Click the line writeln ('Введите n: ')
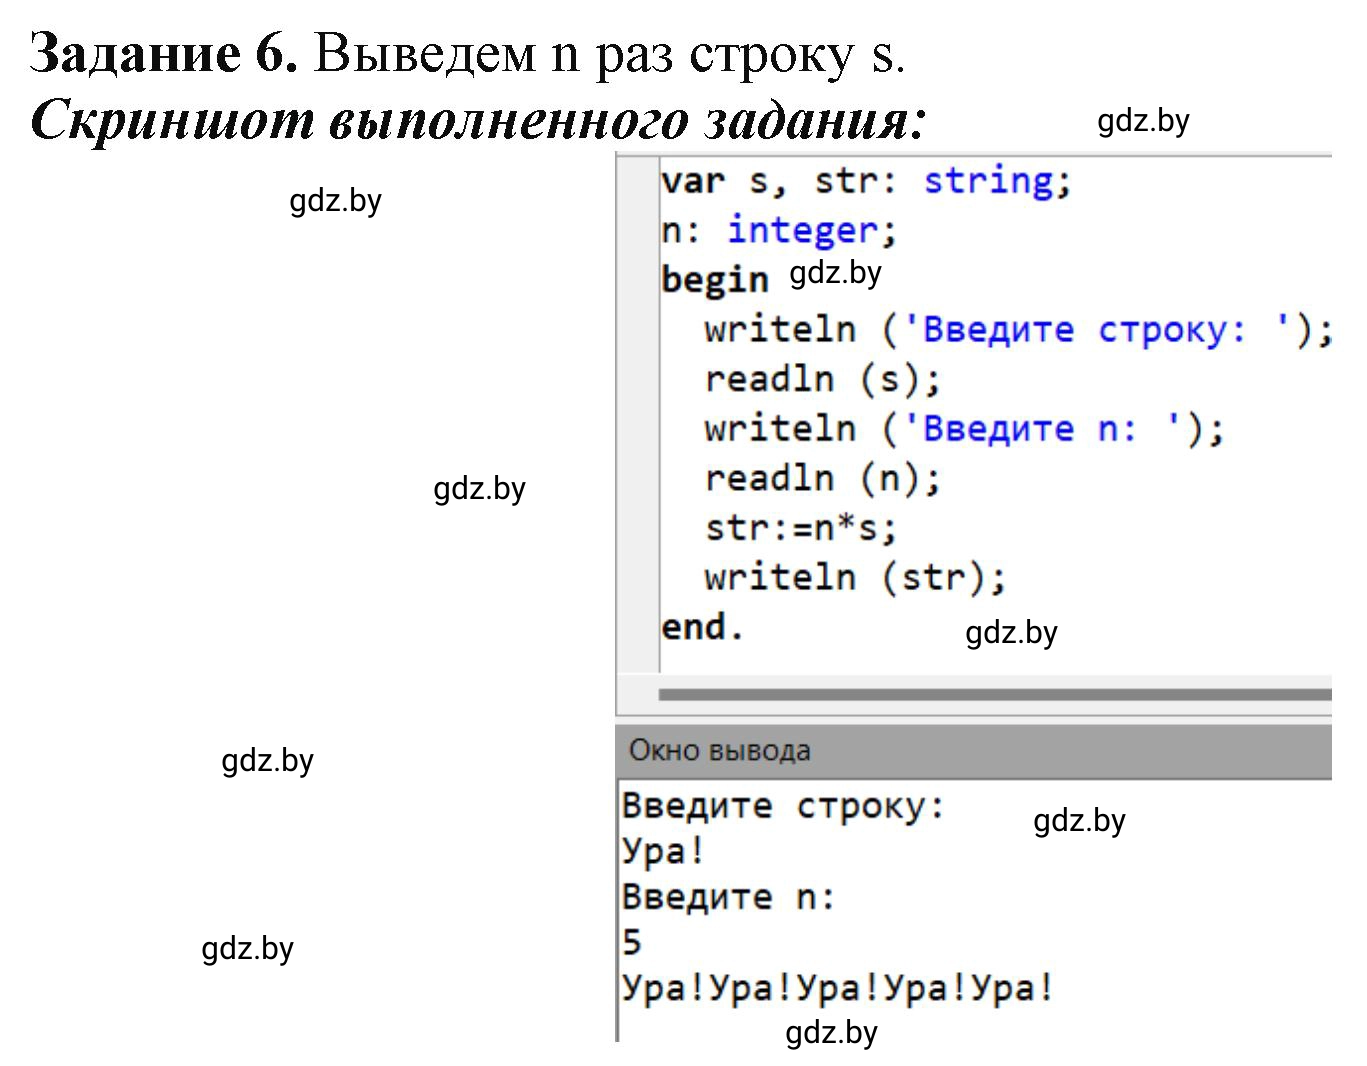The height and width of the screenshot is (1066, 1367). tap(964, 429)
